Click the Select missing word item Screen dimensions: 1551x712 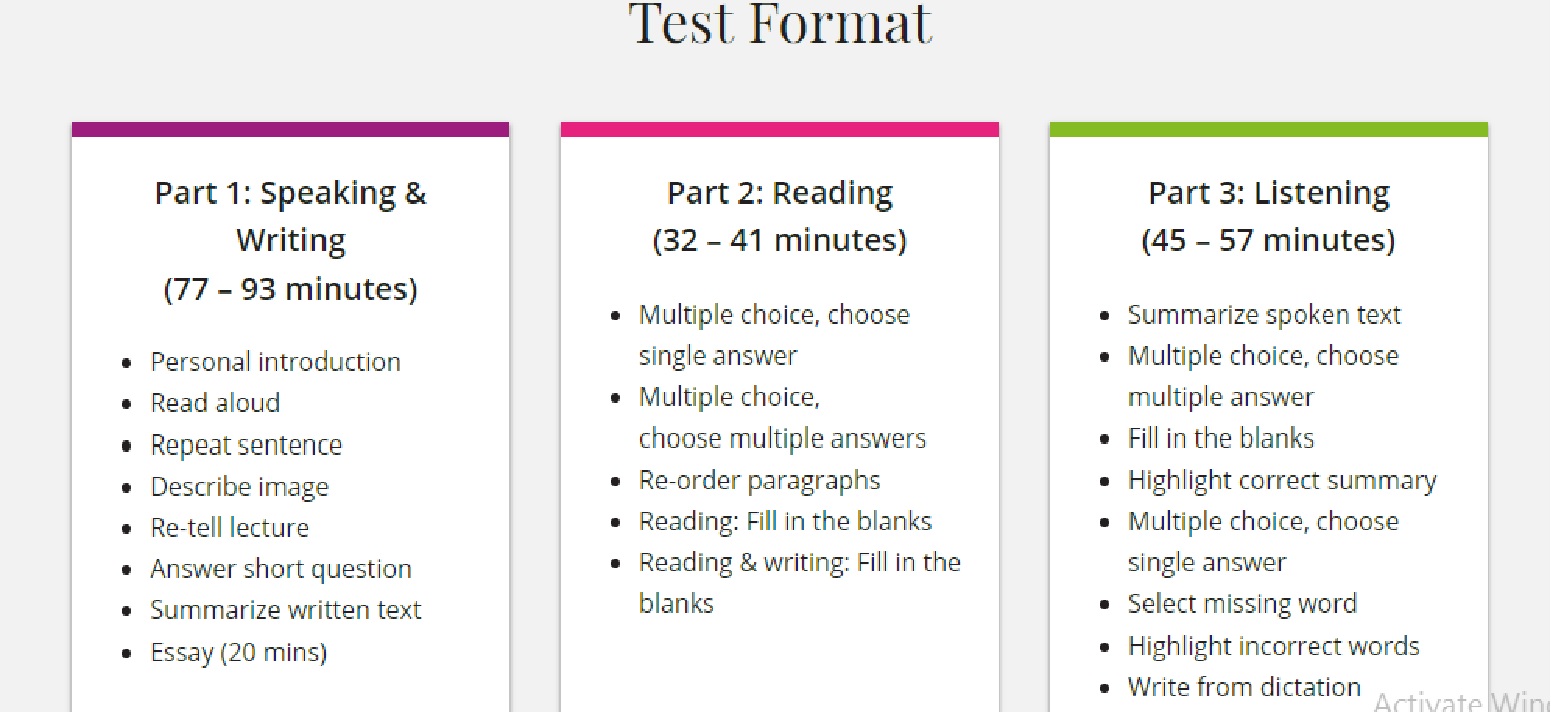[1242, 604]
